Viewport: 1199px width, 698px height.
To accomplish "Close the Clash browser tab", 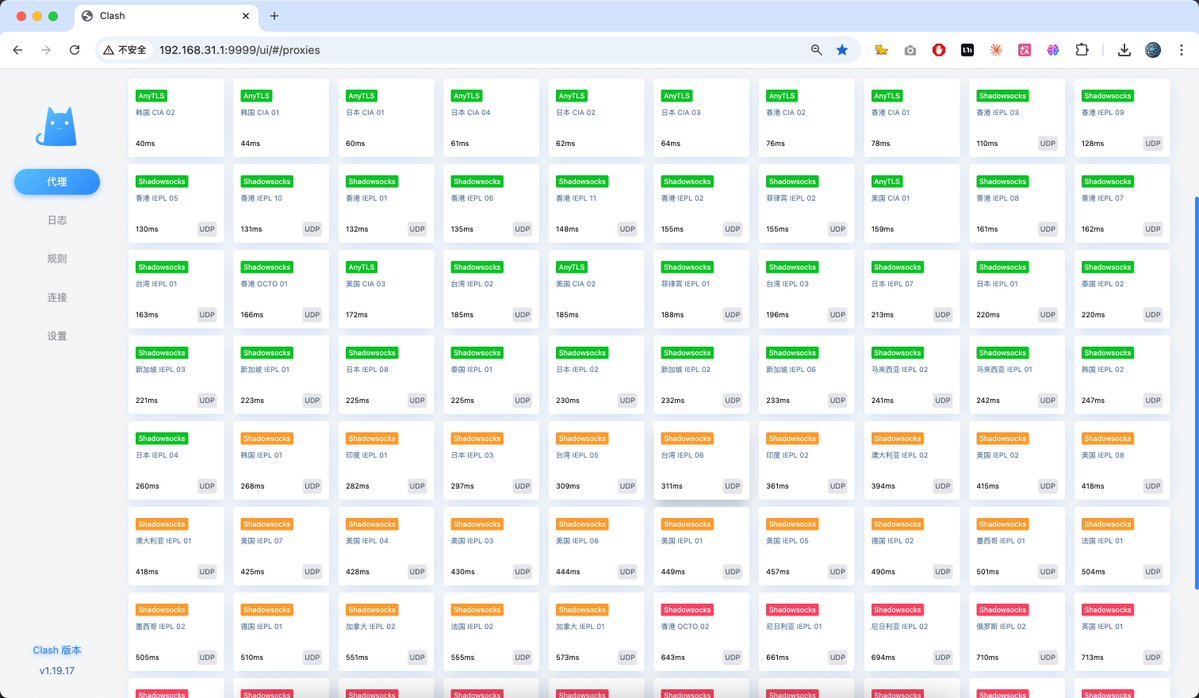I will [245, 16].
